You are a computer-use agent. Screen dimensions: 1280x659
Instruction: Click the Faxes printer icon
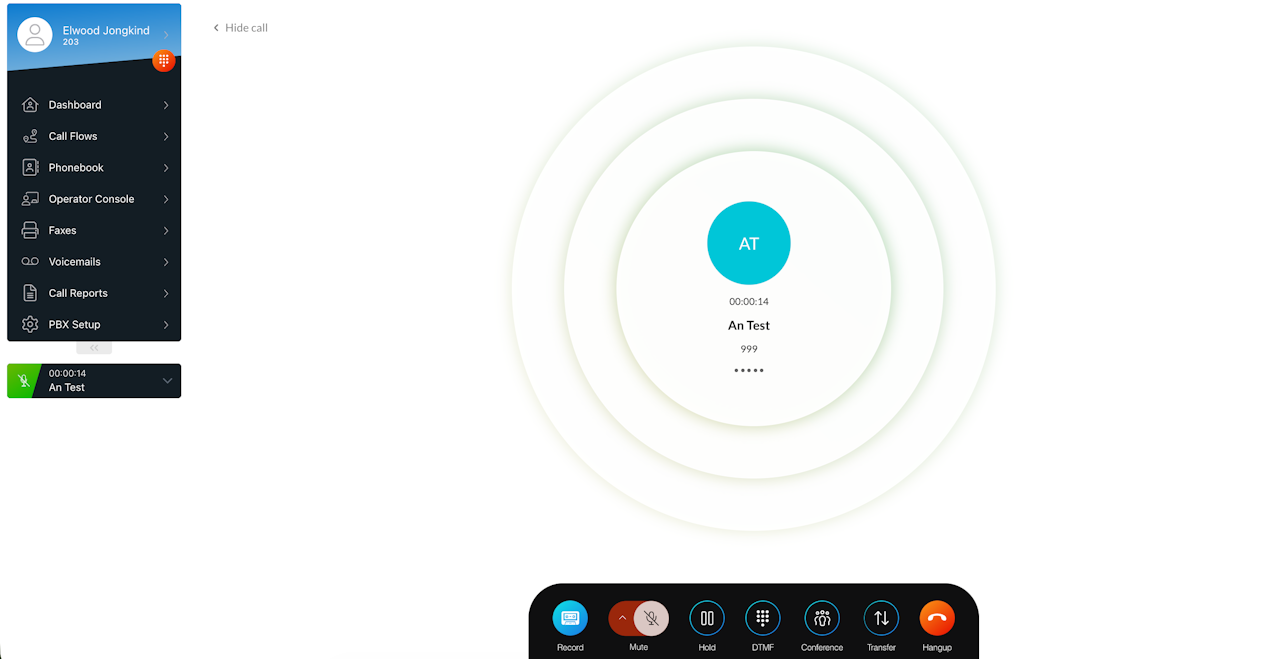(30, 230)
